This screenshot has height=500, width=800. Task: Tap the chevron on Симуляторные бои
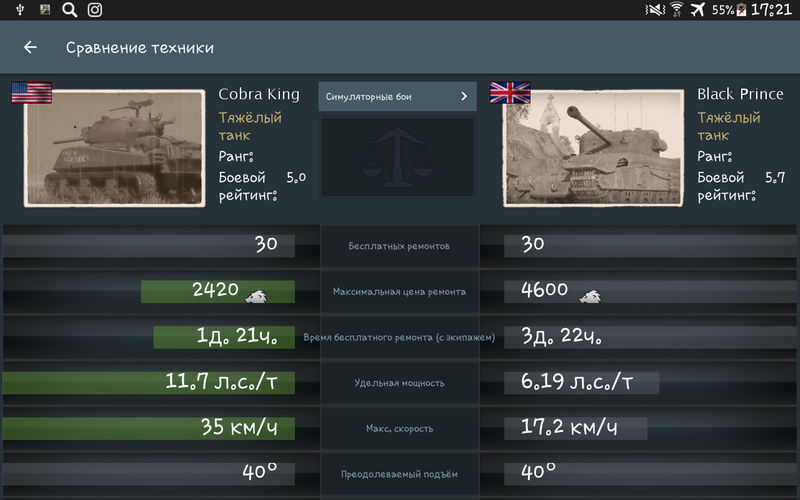pos(464,96)
